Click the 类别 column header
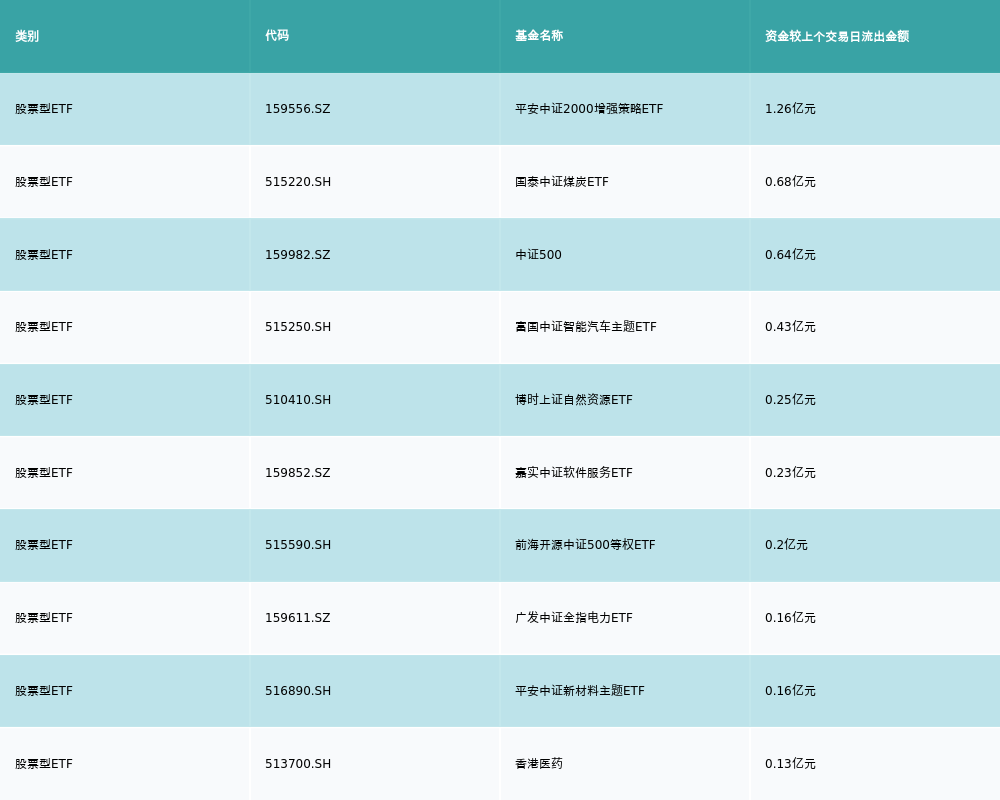The image size is (1000, 800). click(27, 36)
